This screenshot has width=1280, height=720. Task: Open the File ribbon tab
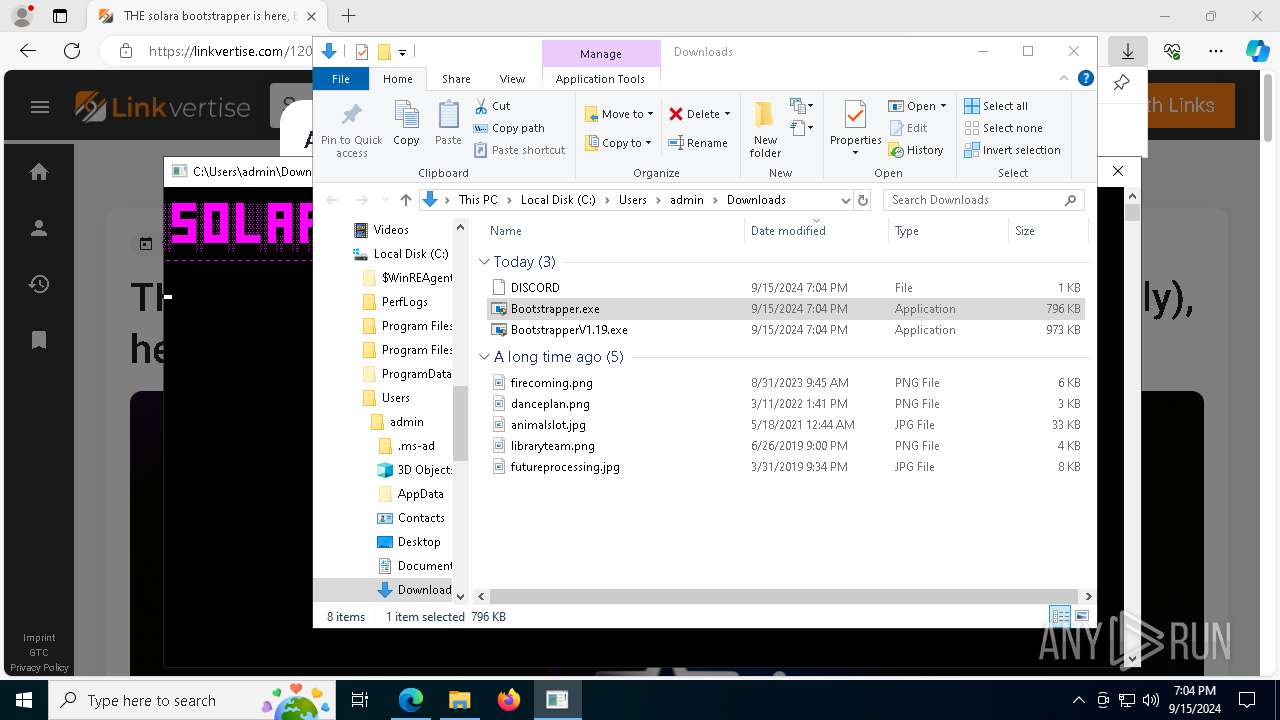341,79
